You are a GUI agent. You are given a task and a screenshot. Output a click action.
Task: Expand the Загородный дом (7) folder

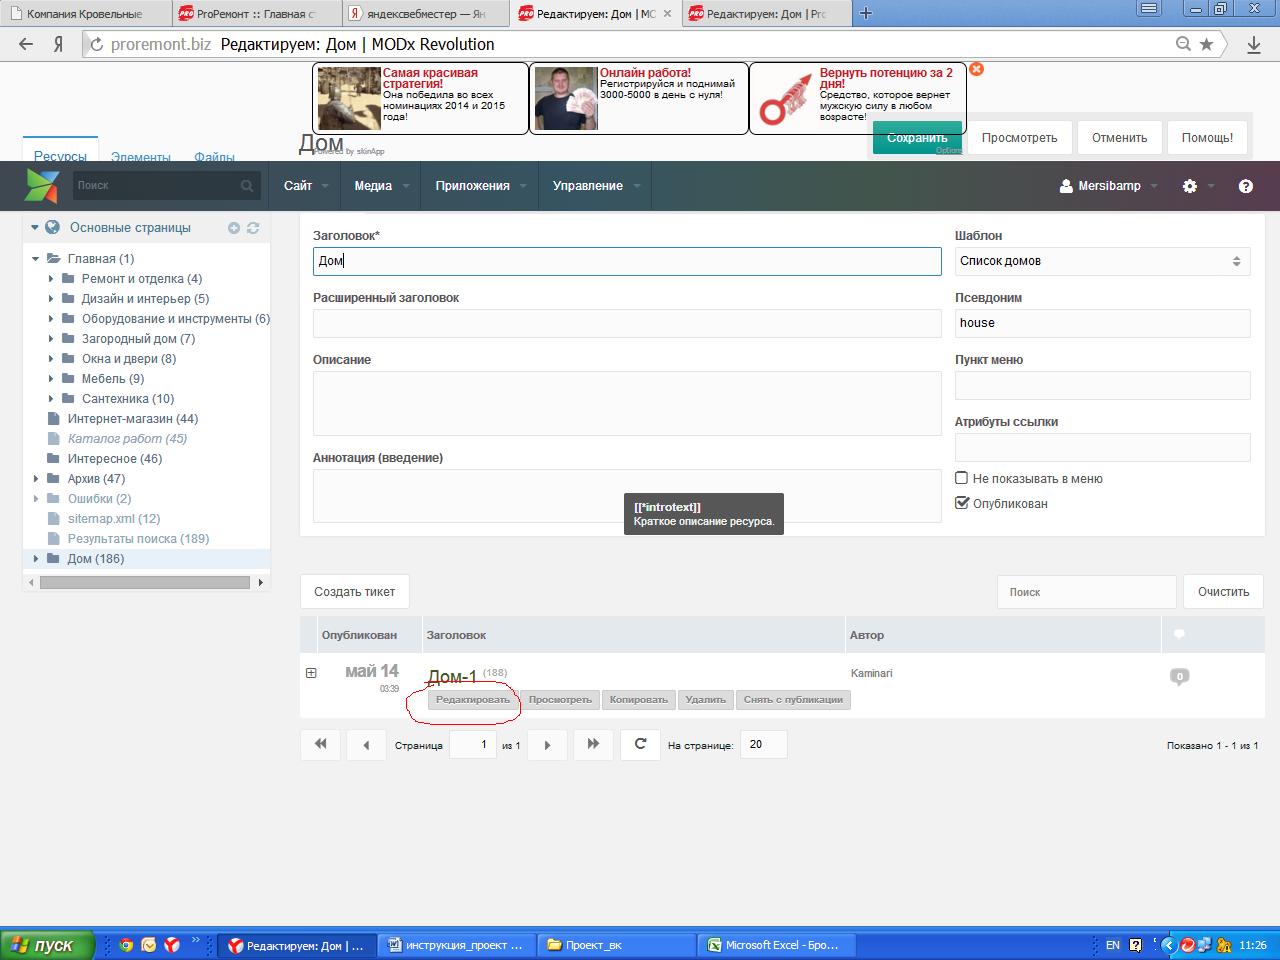(51, 338)
